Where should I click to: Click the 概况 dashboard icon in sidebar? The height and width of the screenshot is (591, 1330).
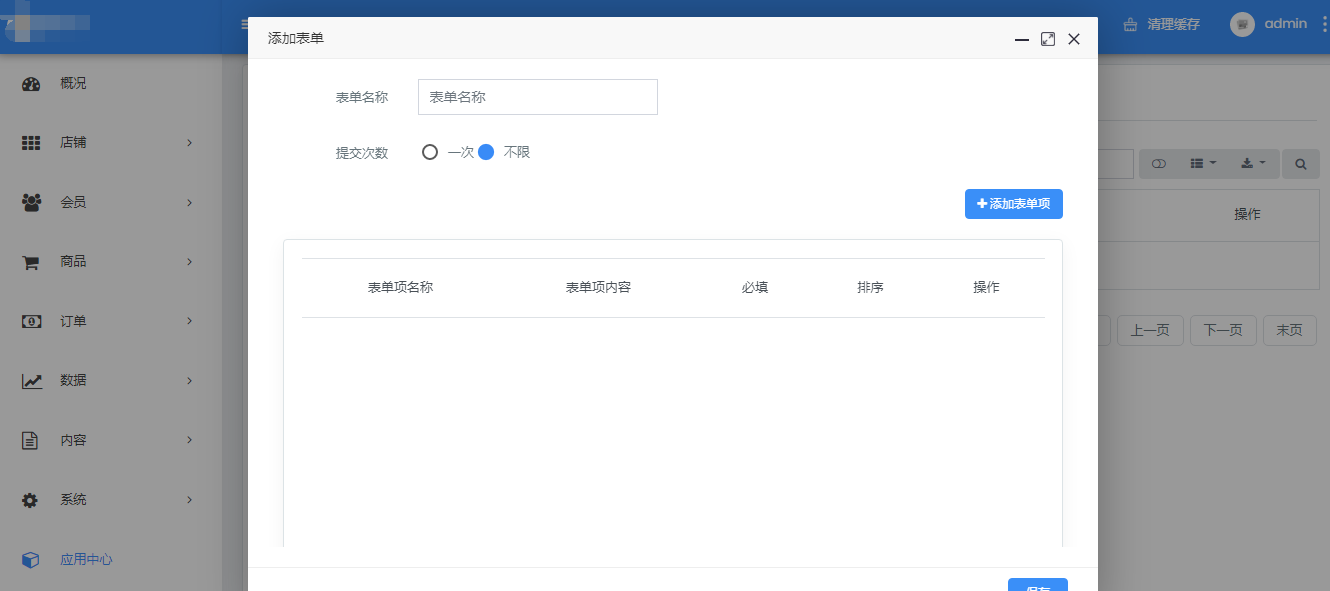[31, 84]
